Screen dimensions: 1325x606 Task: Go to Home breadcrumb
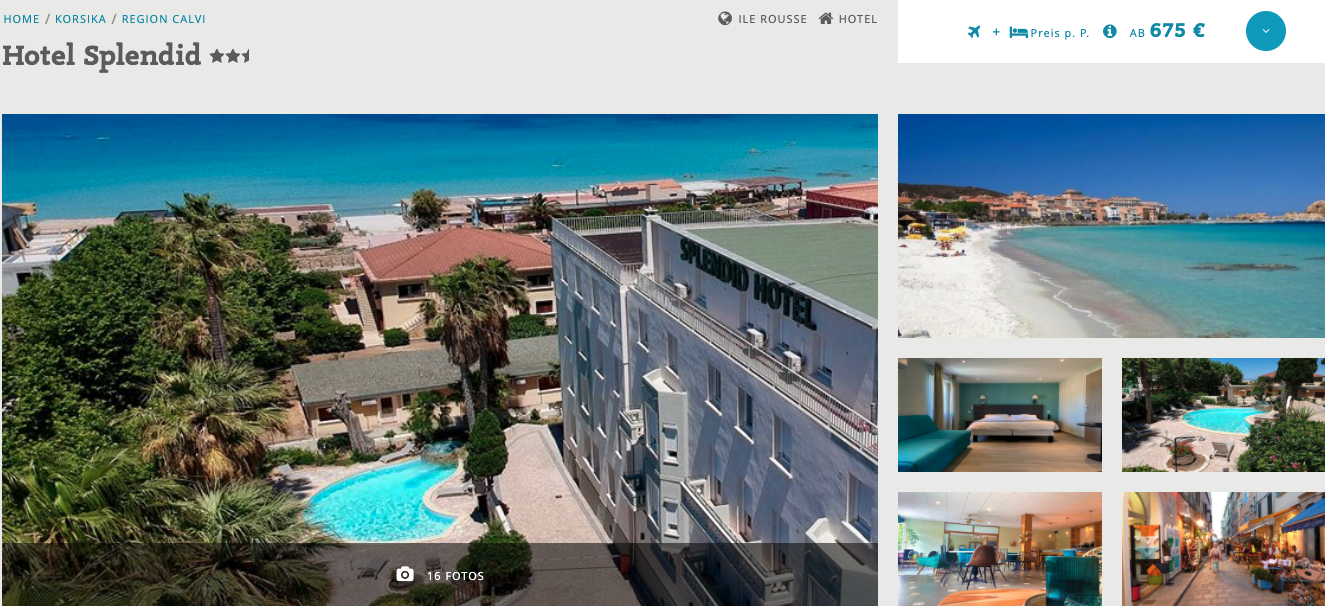click(22, 19)
